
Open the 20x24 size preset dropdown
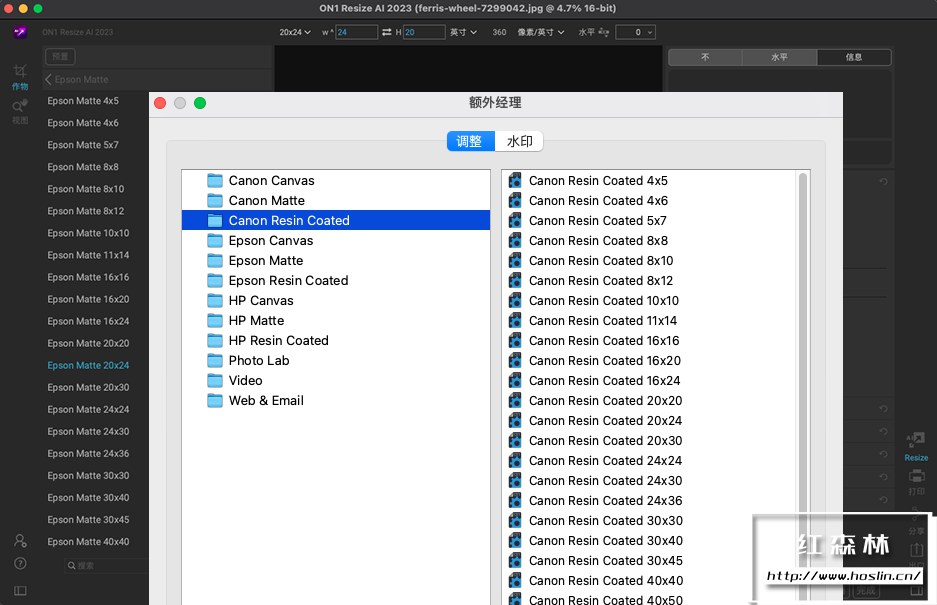(295, 32)
